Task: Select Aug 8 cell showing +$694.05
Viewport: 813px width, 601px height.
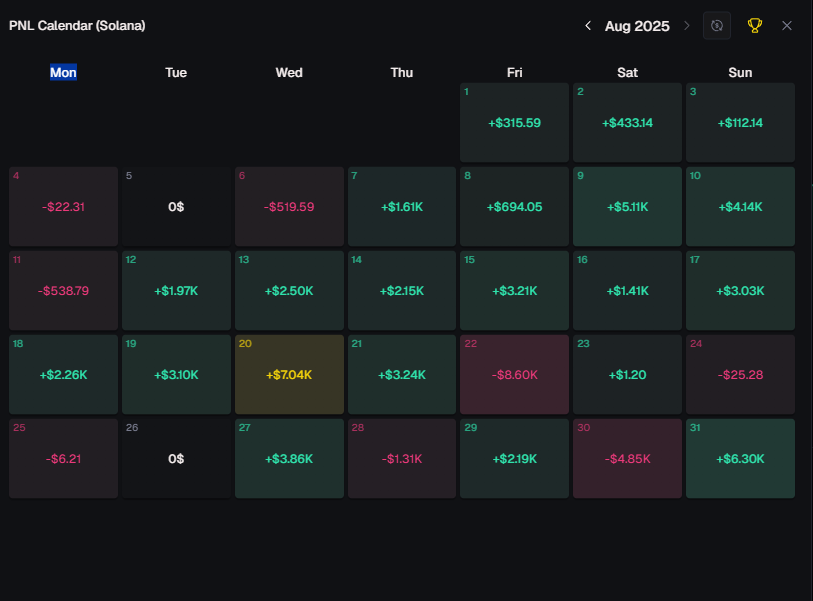Action: [x=514, y=206]
